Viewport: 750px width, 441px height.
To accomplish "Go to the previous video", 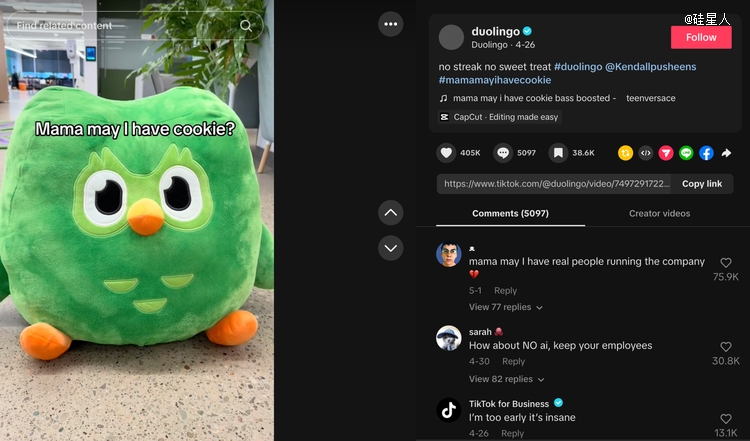I will (x=391, y=212).
